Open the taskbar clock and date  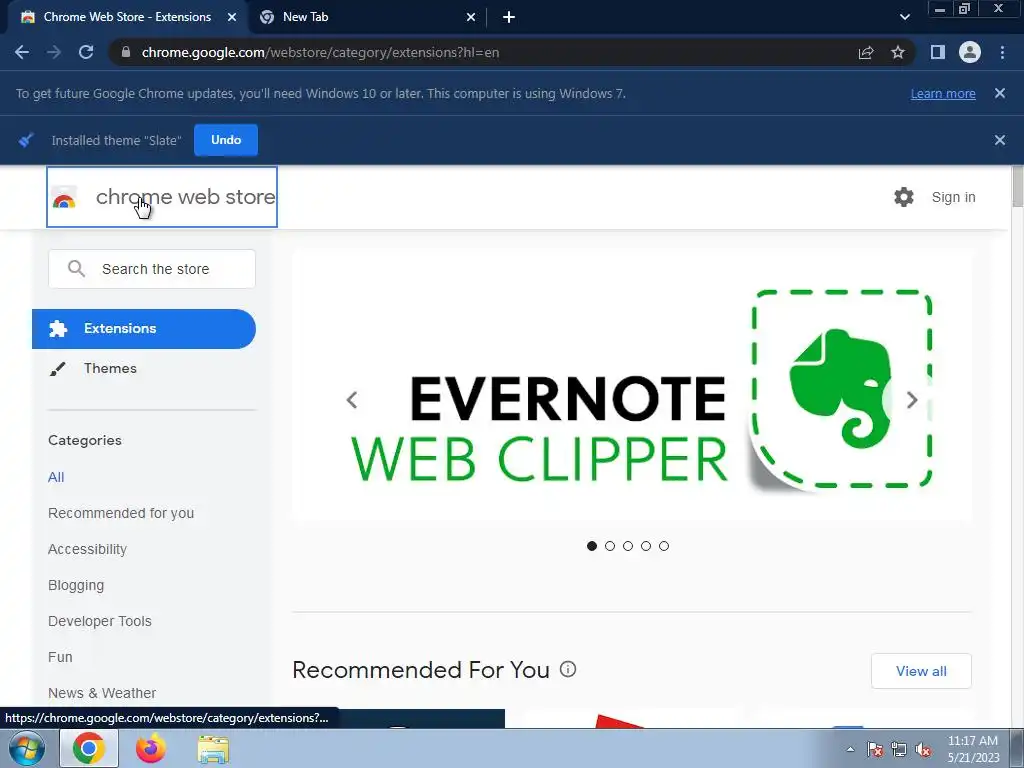pyautogui.click(x=973, y=749)
